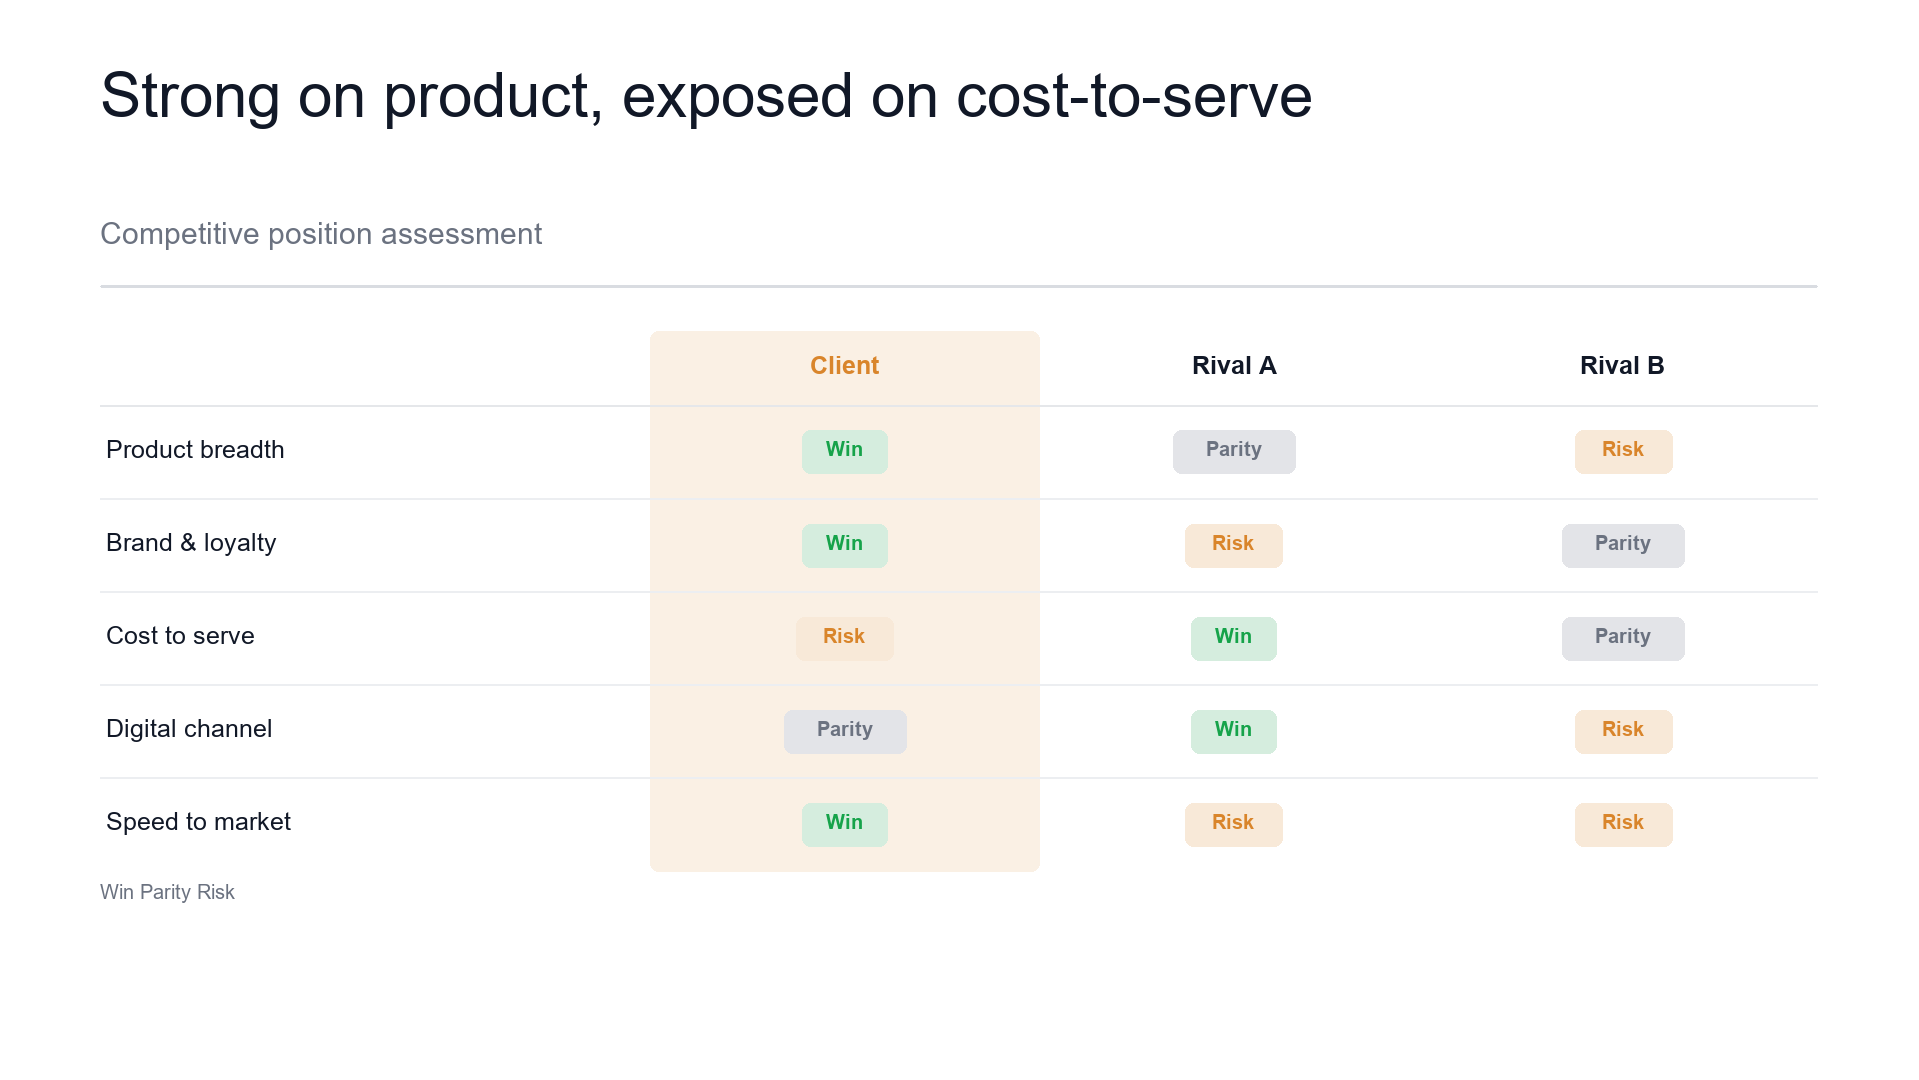Select Rival B's Parity badge for Cost to serve
This screenshot has width=1919, height=1080.
coord(1624,639)
